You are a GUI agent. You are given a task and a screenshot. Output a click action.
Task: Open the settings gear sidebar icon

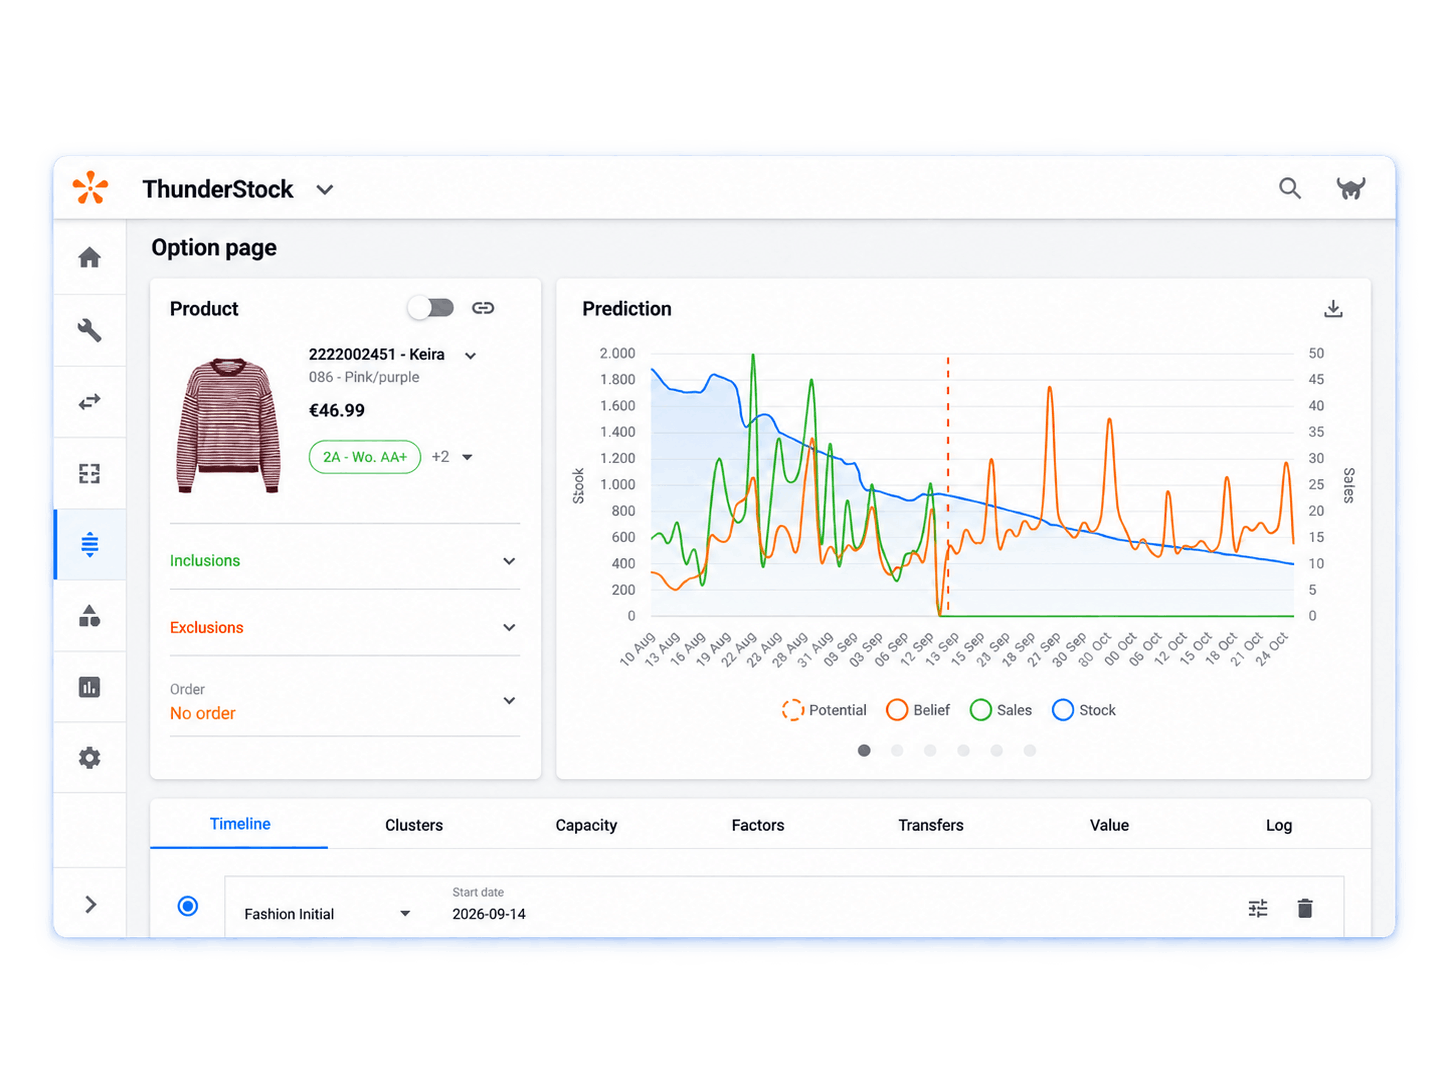click(x=90, y=758)
